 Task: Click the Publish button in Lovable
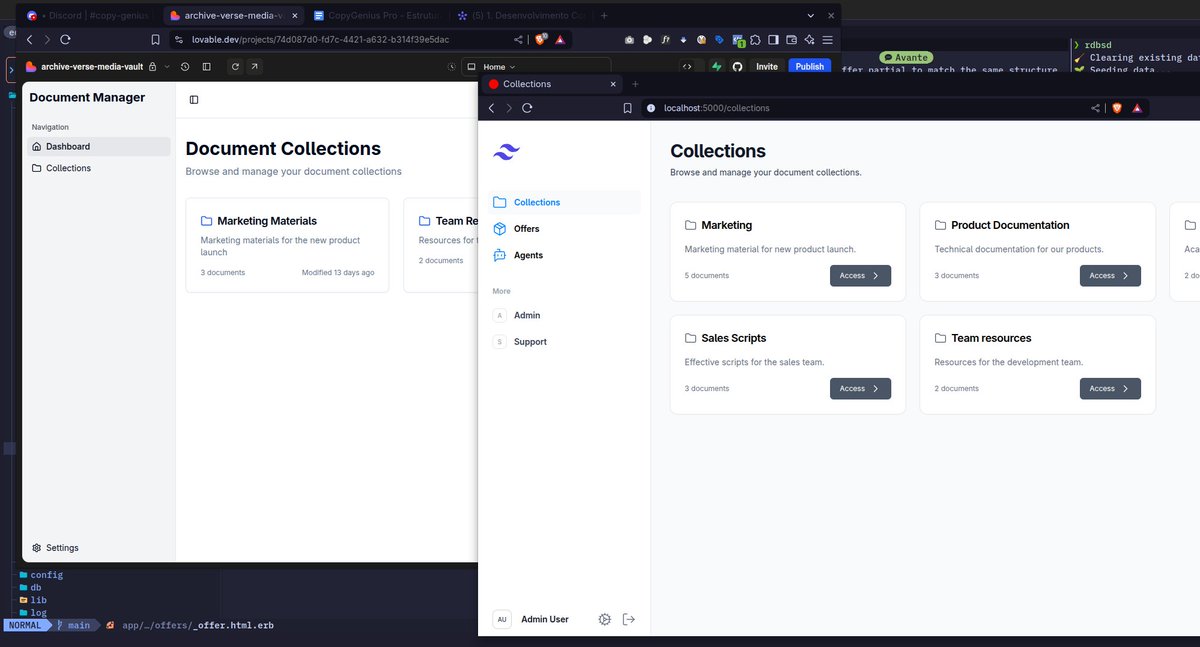coord(810,66)
